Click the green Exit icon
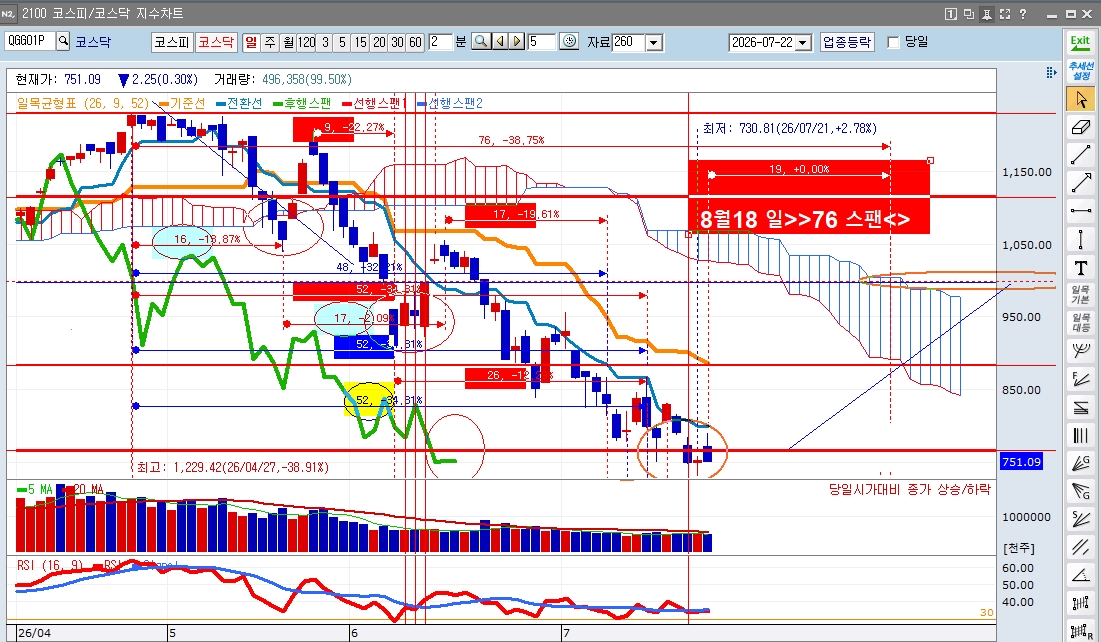 (x=1080, y=42)
